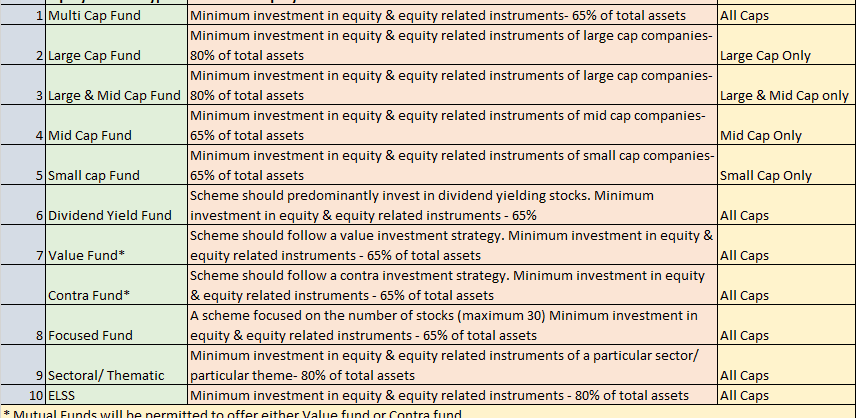
Task: Click the Large & Mid Cap Fund cell
Action: tap(116, 85)
